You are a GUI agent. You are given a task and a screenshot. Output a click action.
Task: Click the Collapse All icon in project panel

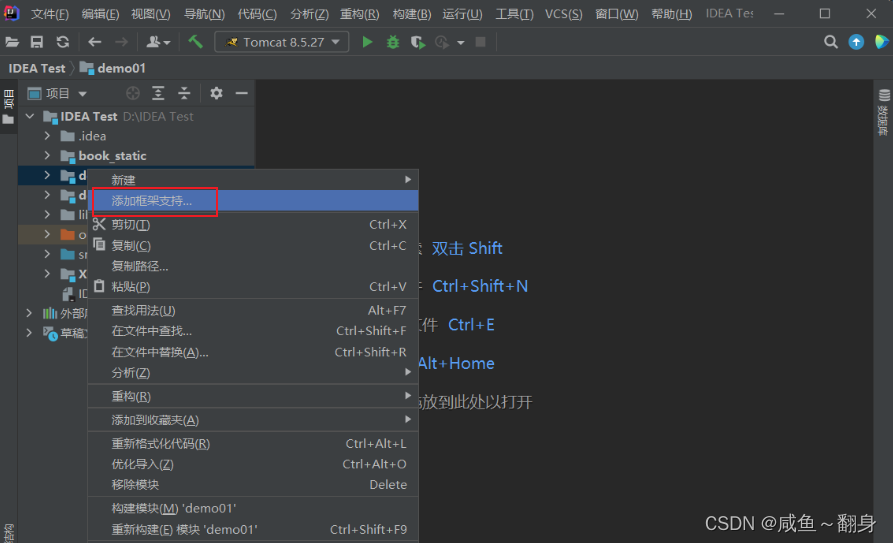184,93
